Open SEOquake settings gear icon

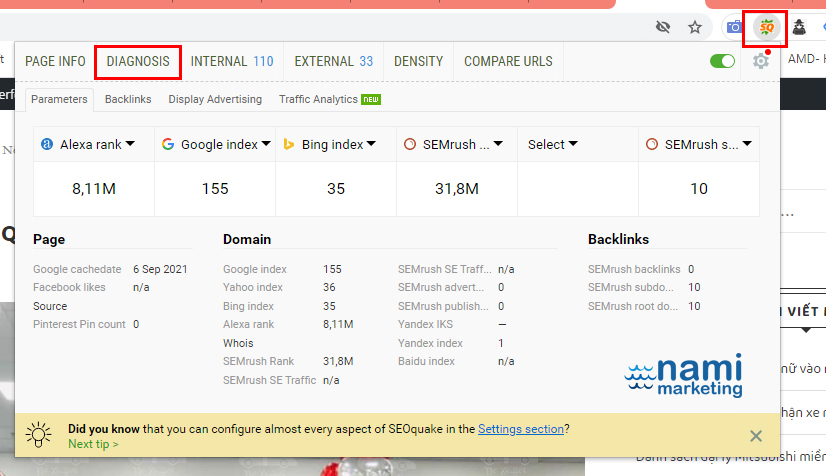[x=761, y=61]
